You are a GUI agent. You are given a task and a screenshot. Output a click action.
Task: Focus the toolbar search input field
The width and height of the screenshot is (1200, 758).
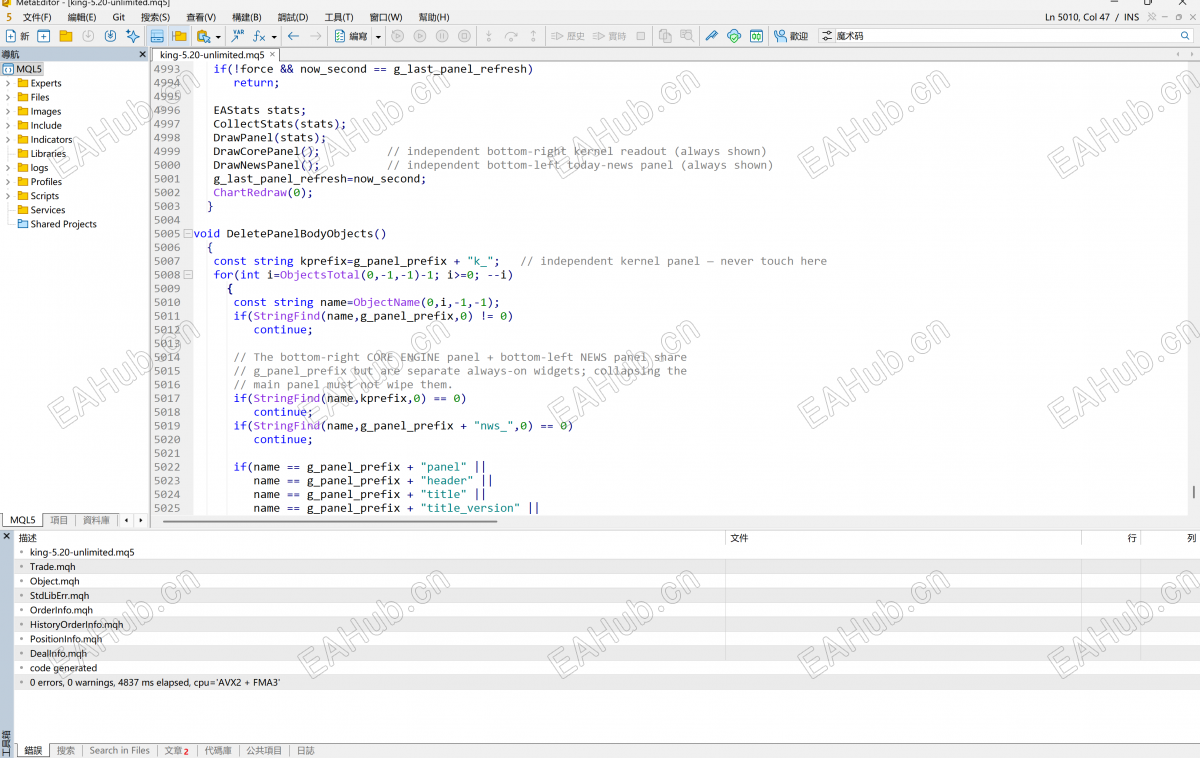[1005, 36]
